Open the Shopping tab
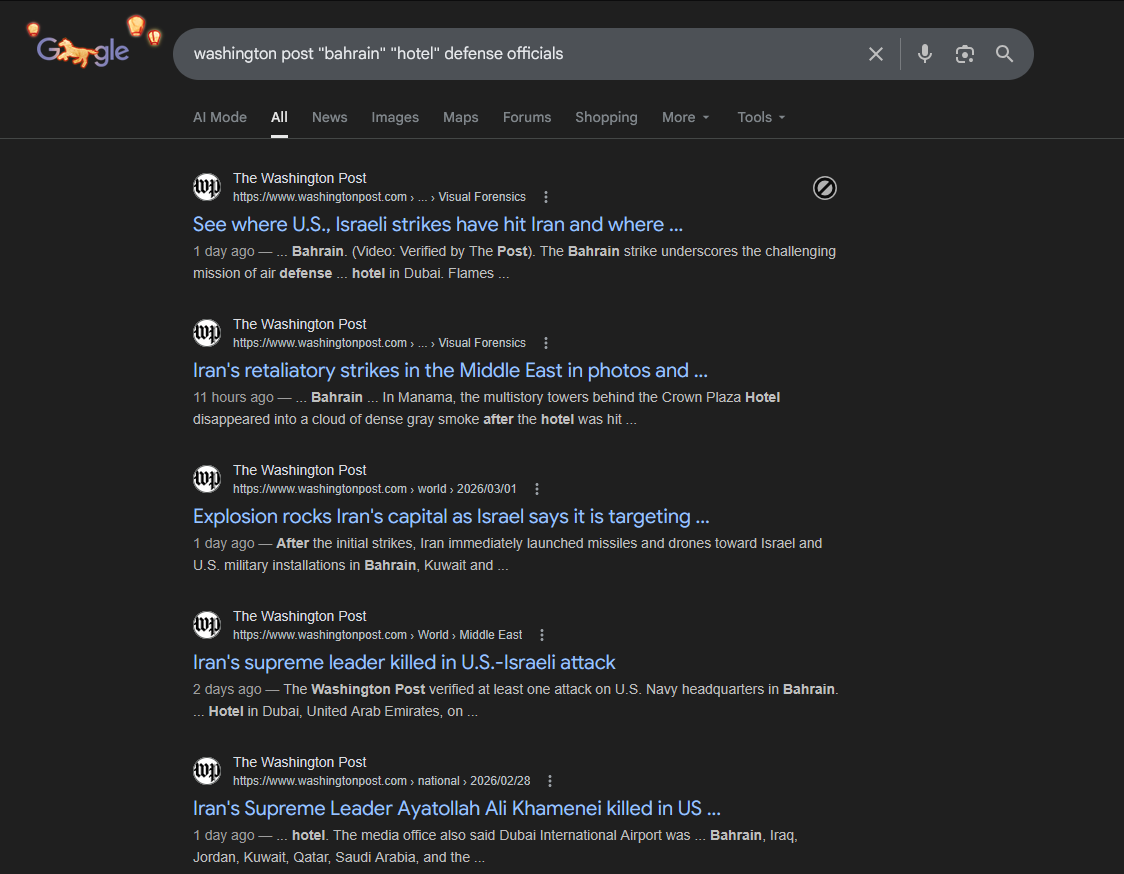Viewport: 1124px width, 874px height. point(606,117)
